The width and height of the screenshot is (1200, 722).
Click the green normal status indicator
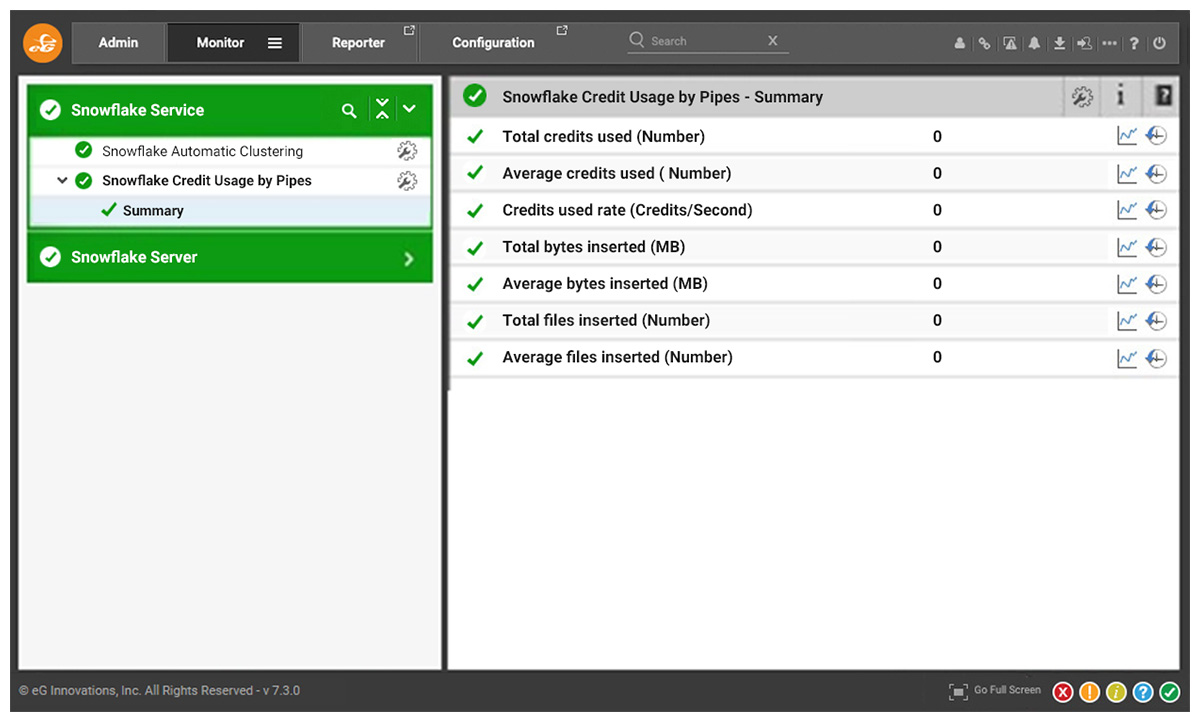pyautogui.click(x=1170, y=692)
